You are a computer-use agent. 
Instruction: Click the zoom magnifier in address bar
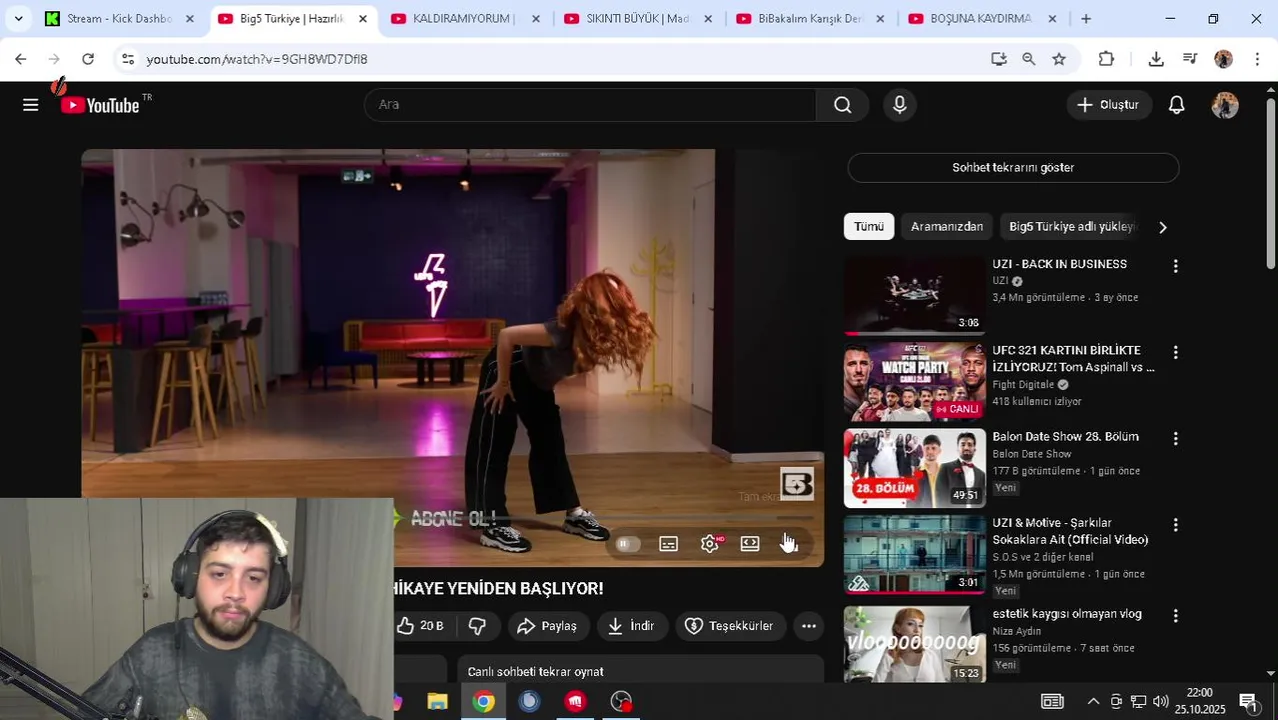coord(1028,59)
